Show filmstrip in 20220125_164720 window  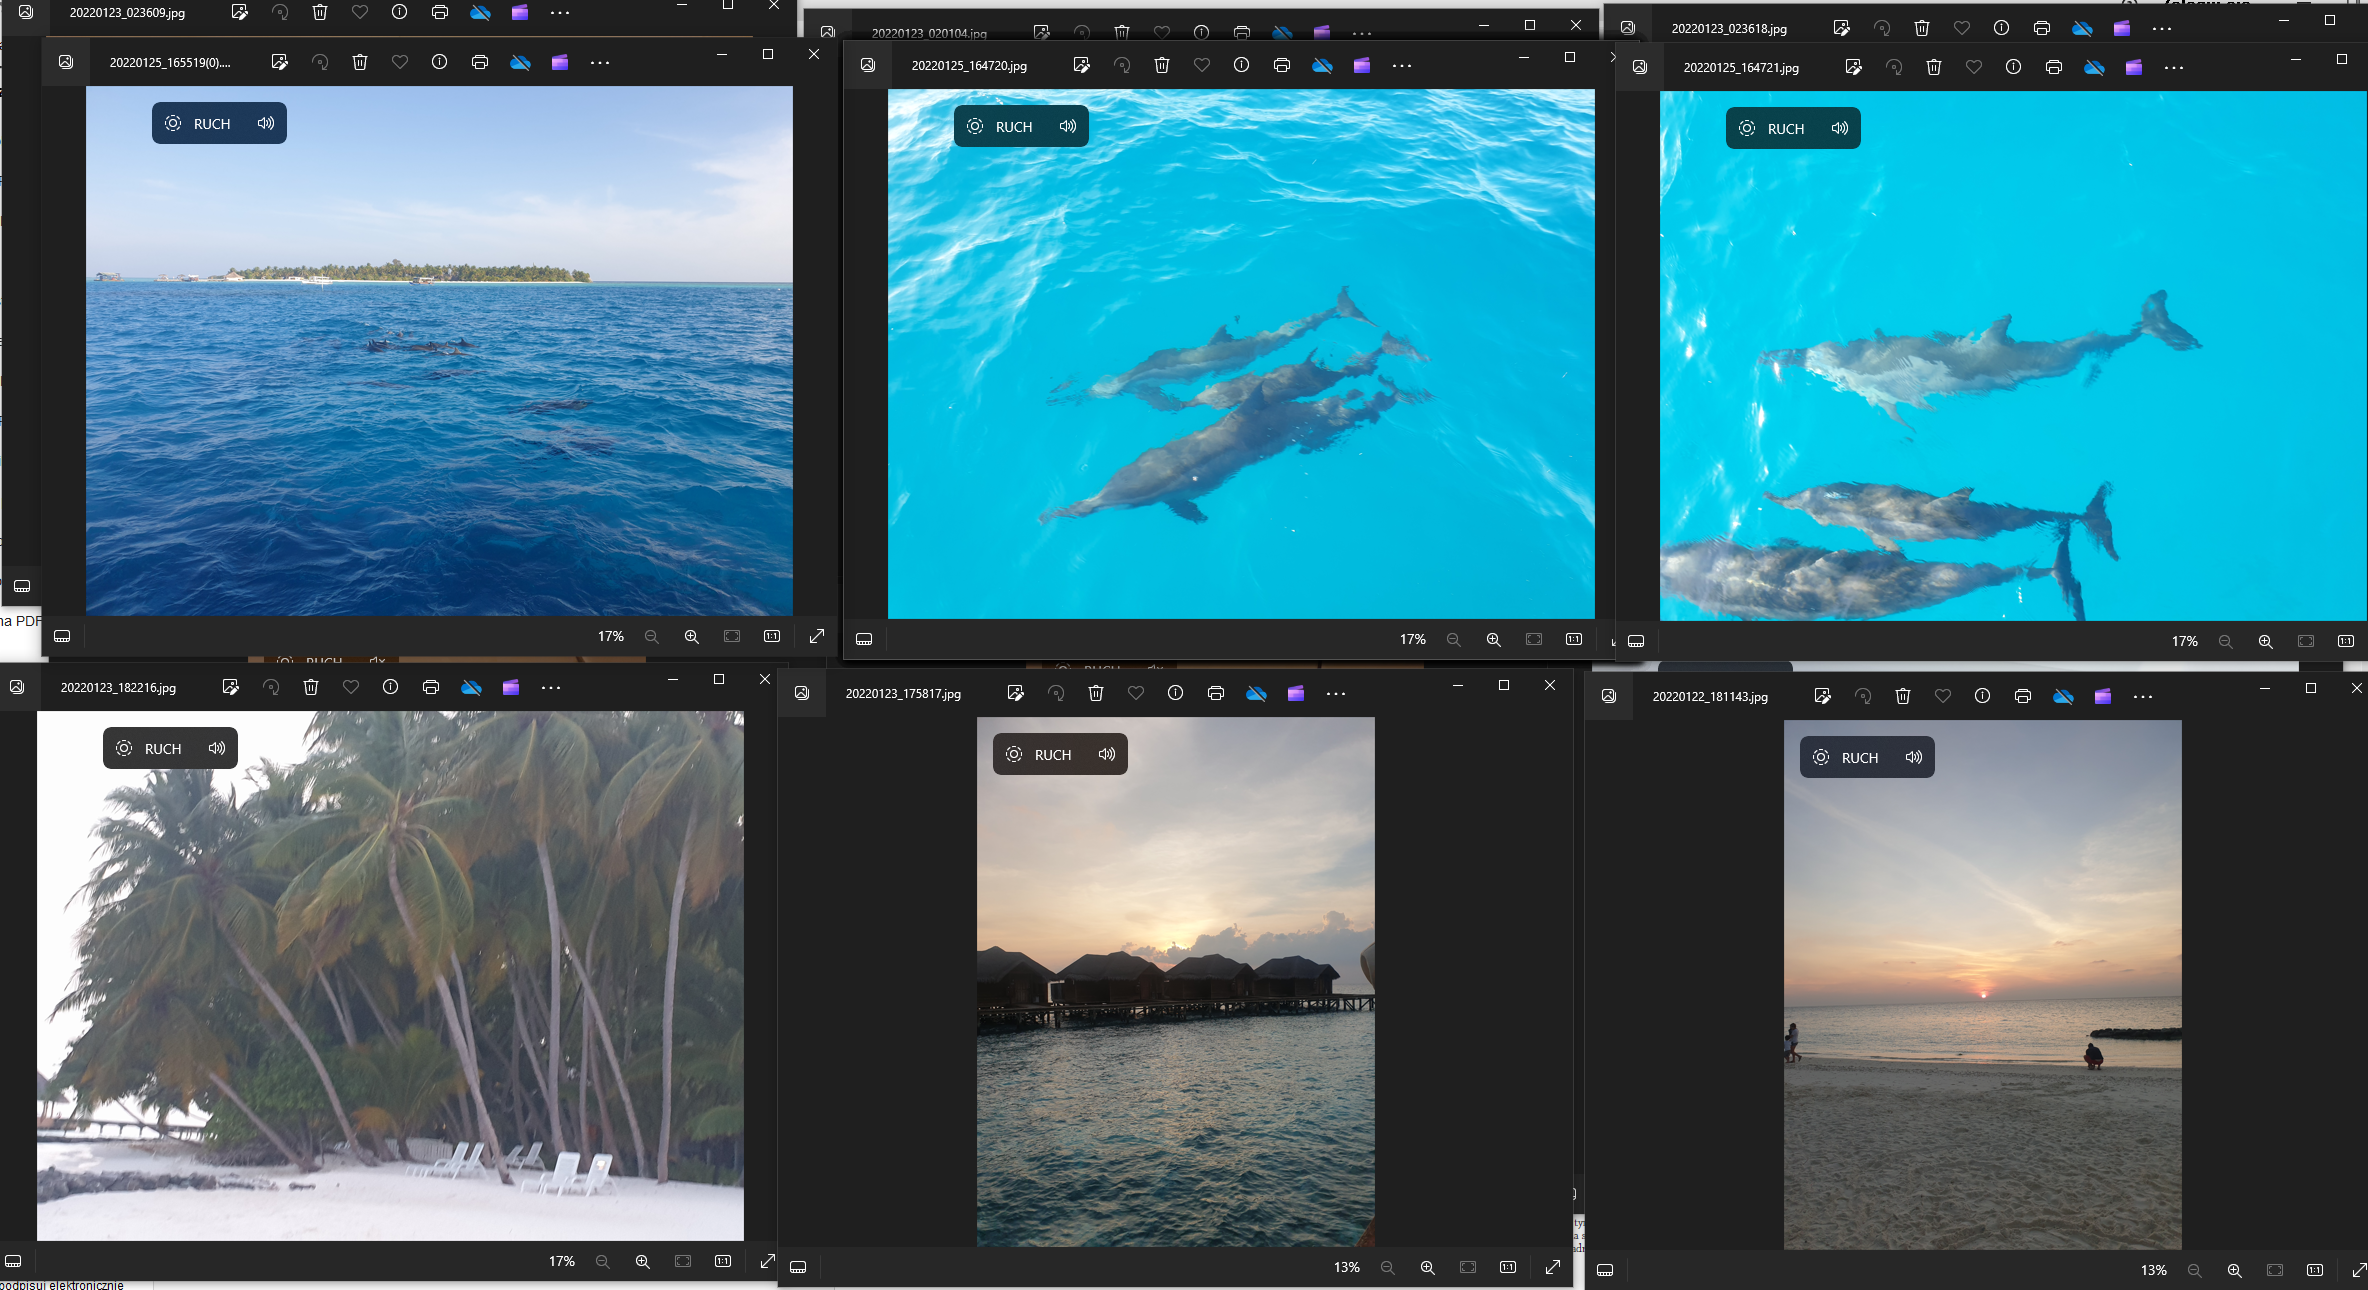[864, 639]
